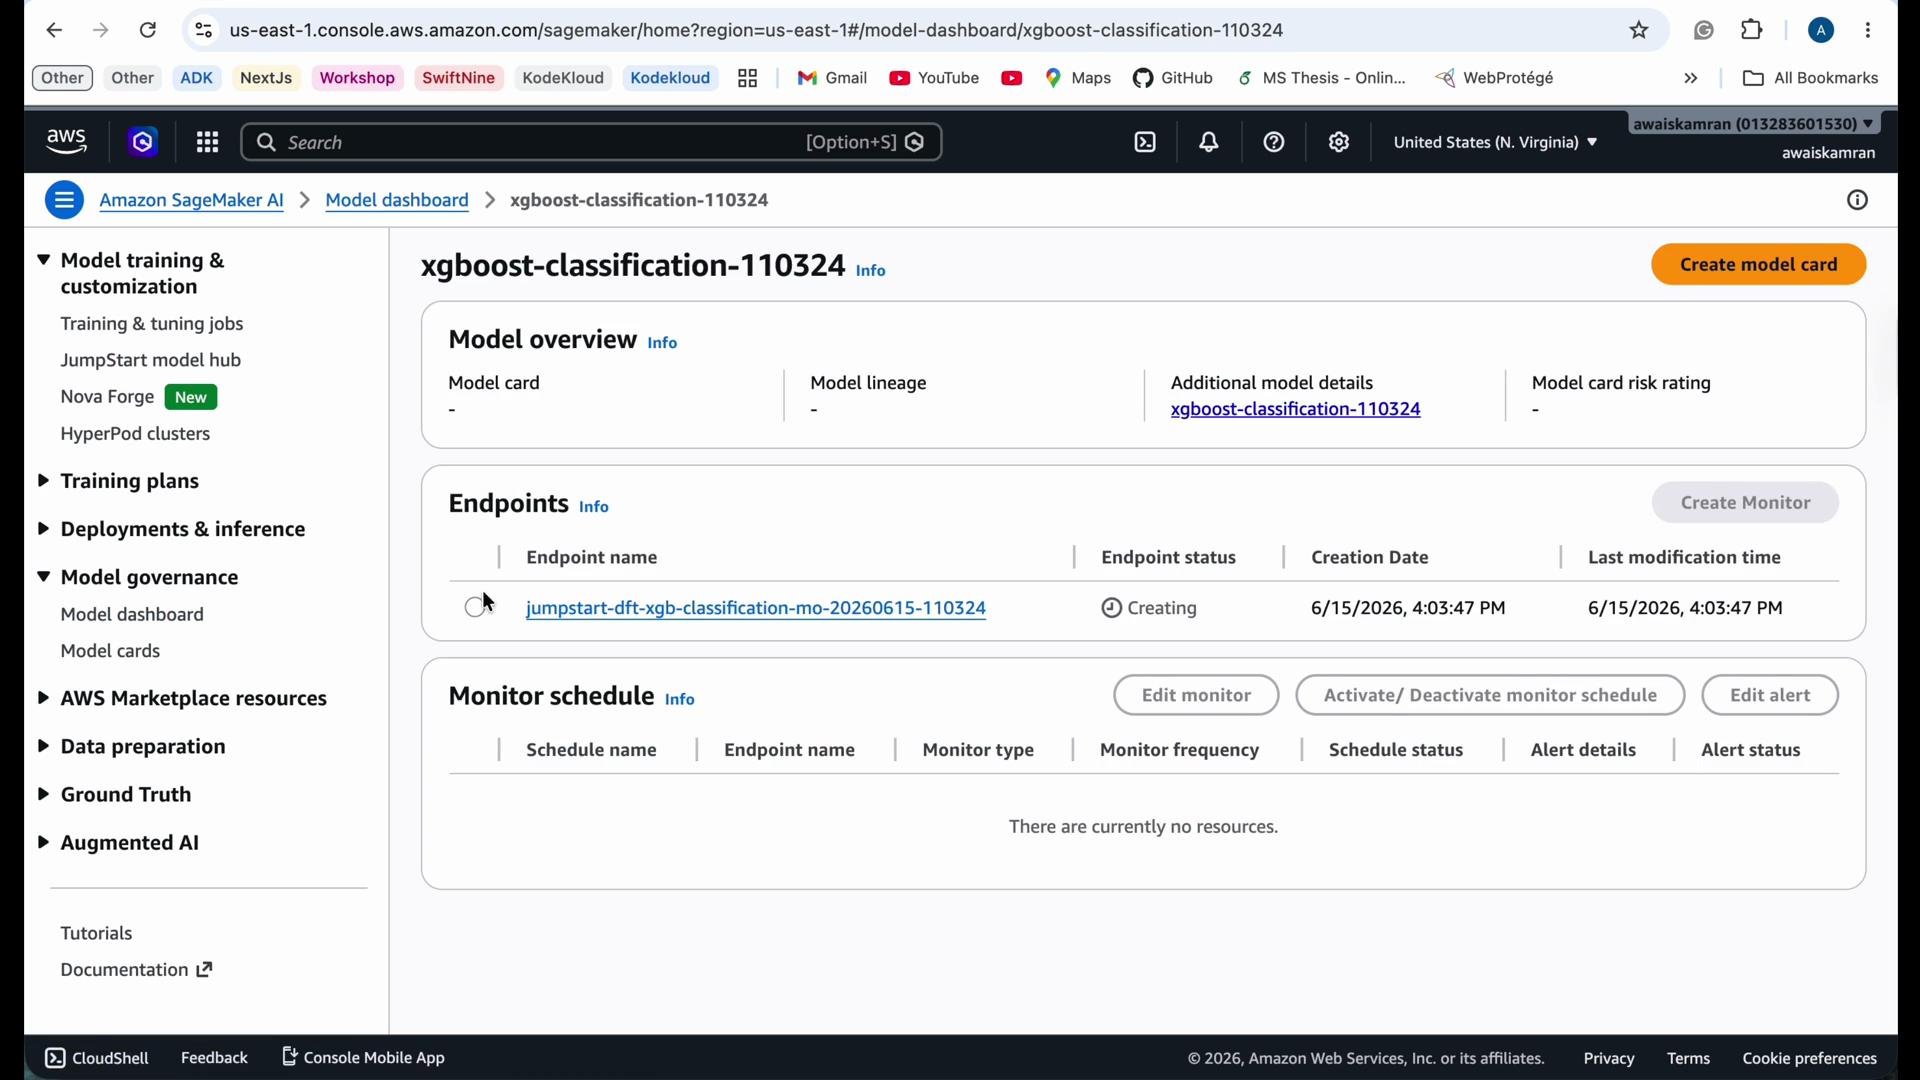Open the notifications bell
The image size is (1920, 1080).
coord(1210,143)
